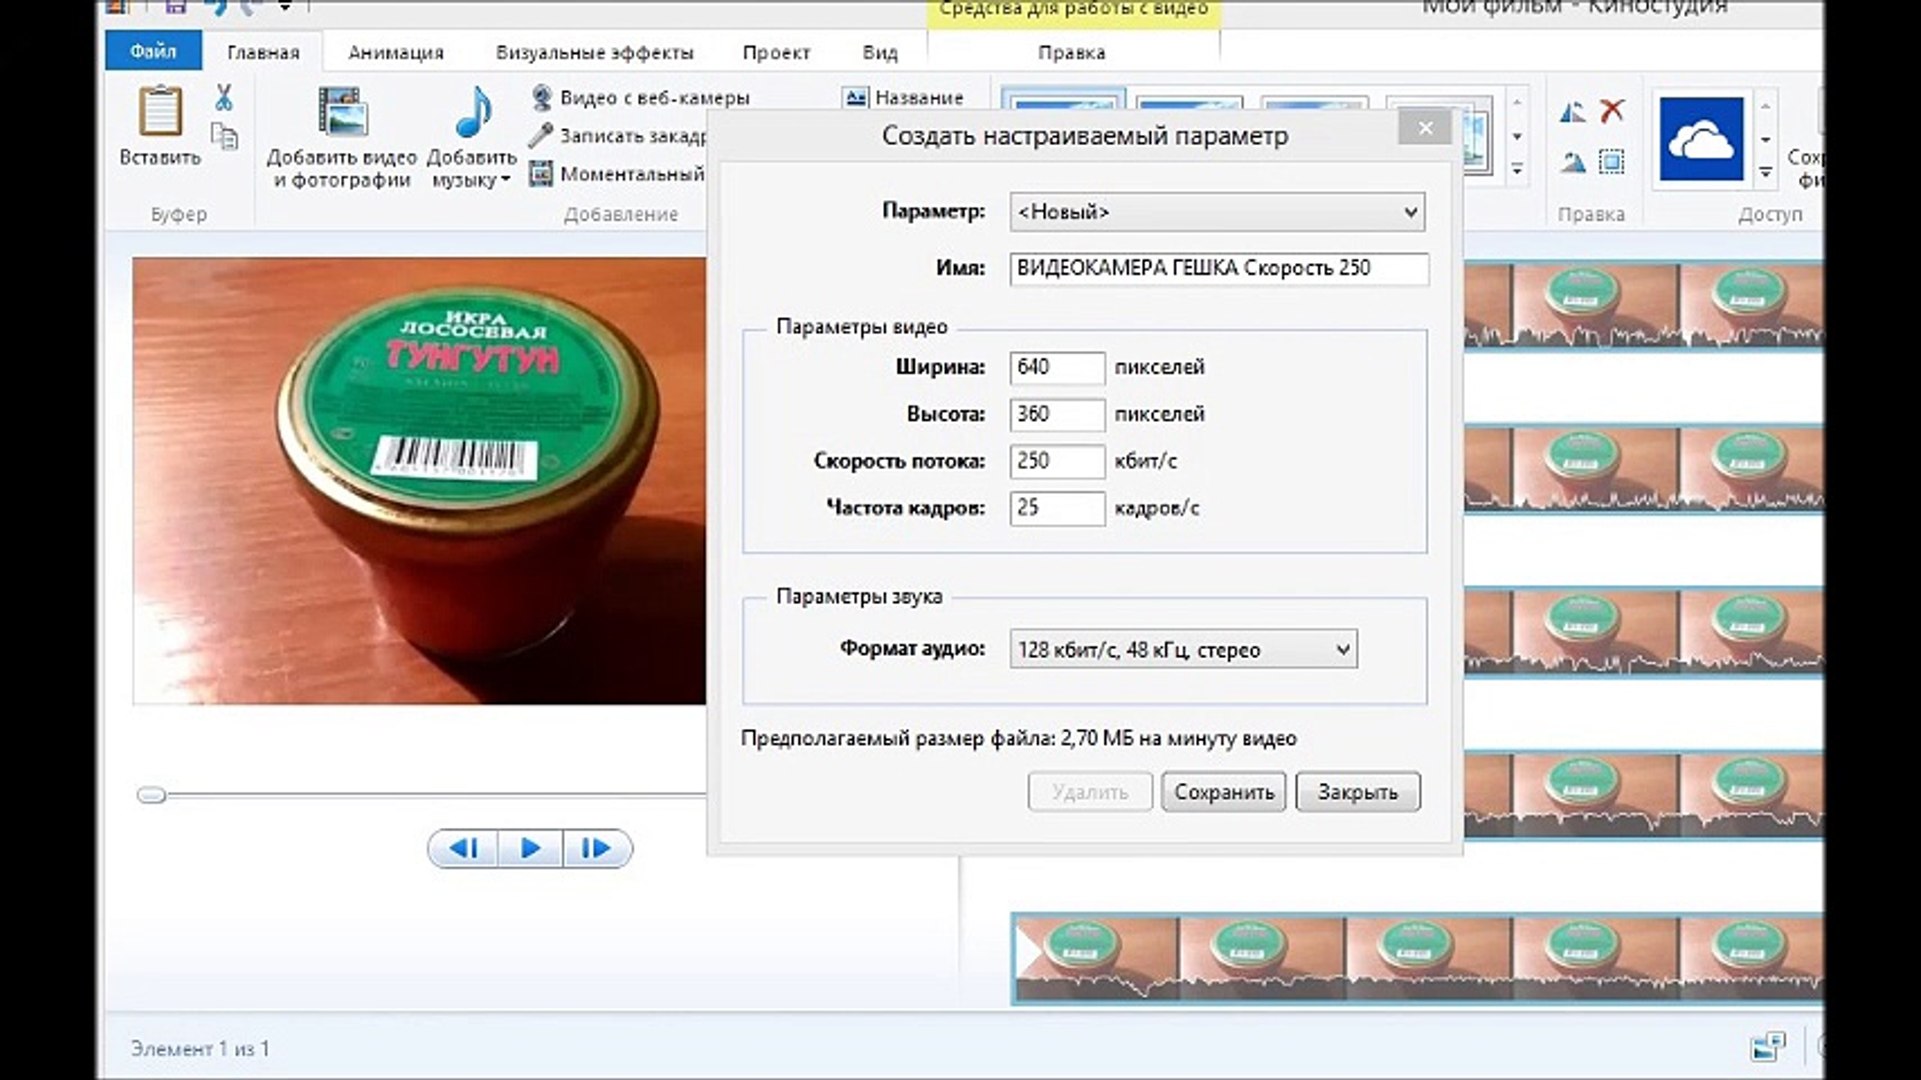1921x1080 pixels.
Task: Click the next frame button
Action: click(597, 849)
